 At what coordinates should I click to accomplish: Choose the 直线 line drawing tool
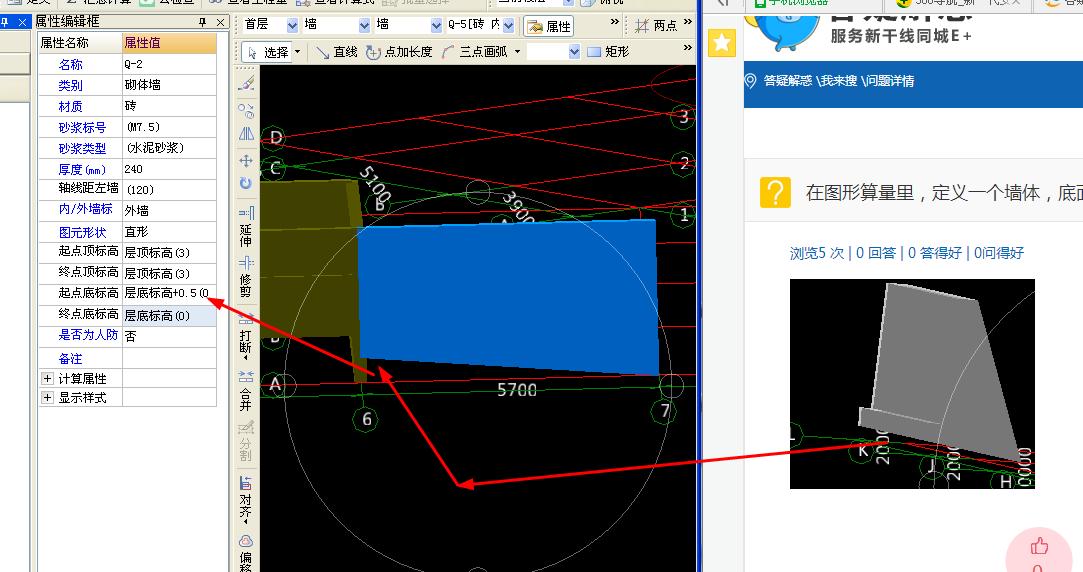click(x=336, y=52)
